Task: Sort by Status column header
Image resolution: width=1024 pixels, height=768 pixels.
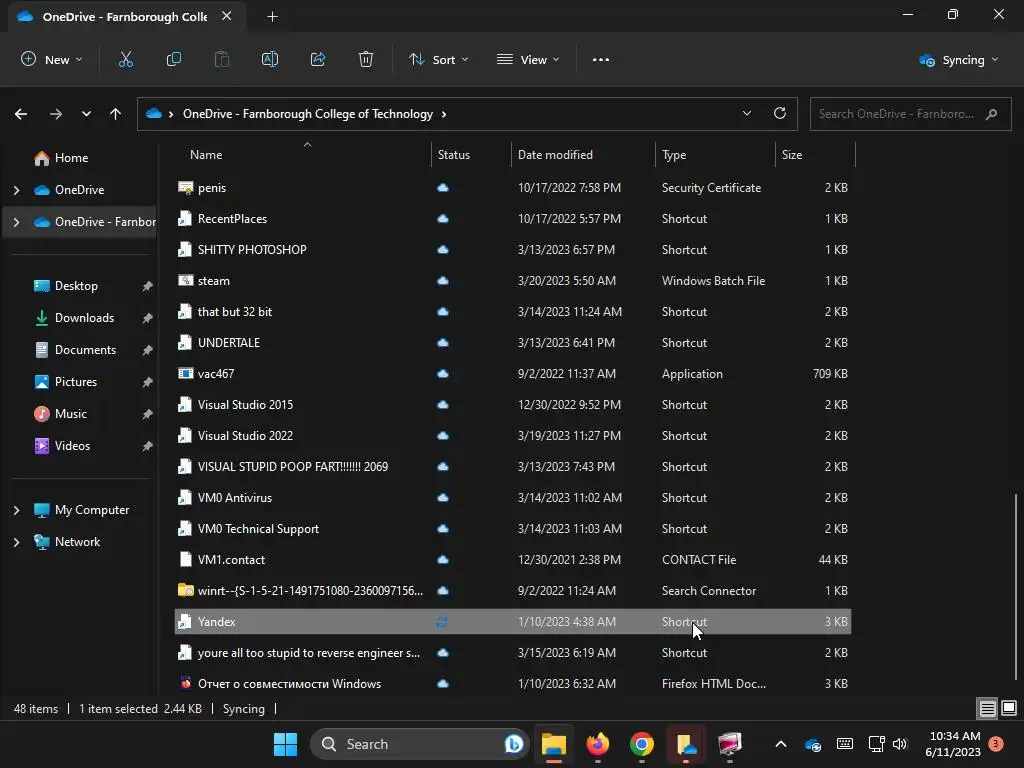Action: click(x=454, y=155)
